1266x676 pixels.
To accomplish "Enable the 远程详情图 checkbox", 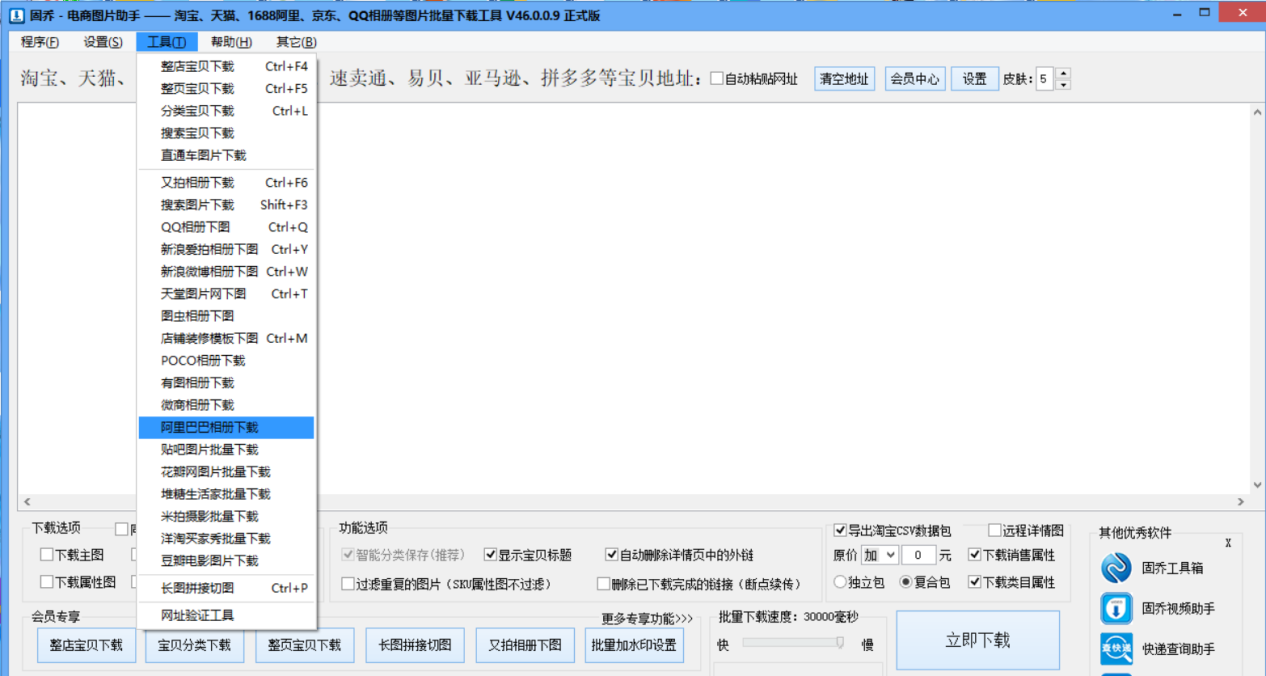I will (x=993, y=530).
